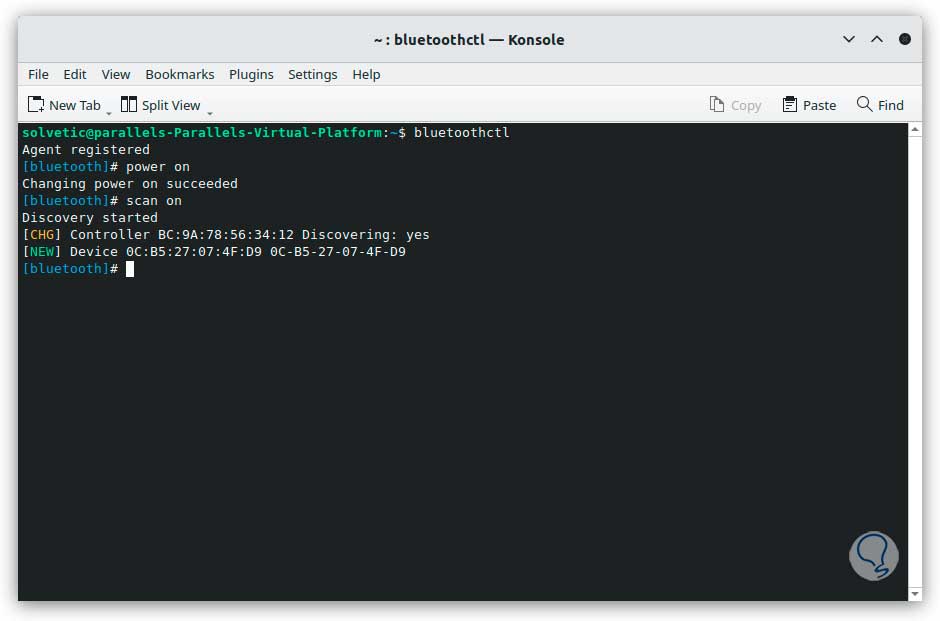Open the File menu

38,74
